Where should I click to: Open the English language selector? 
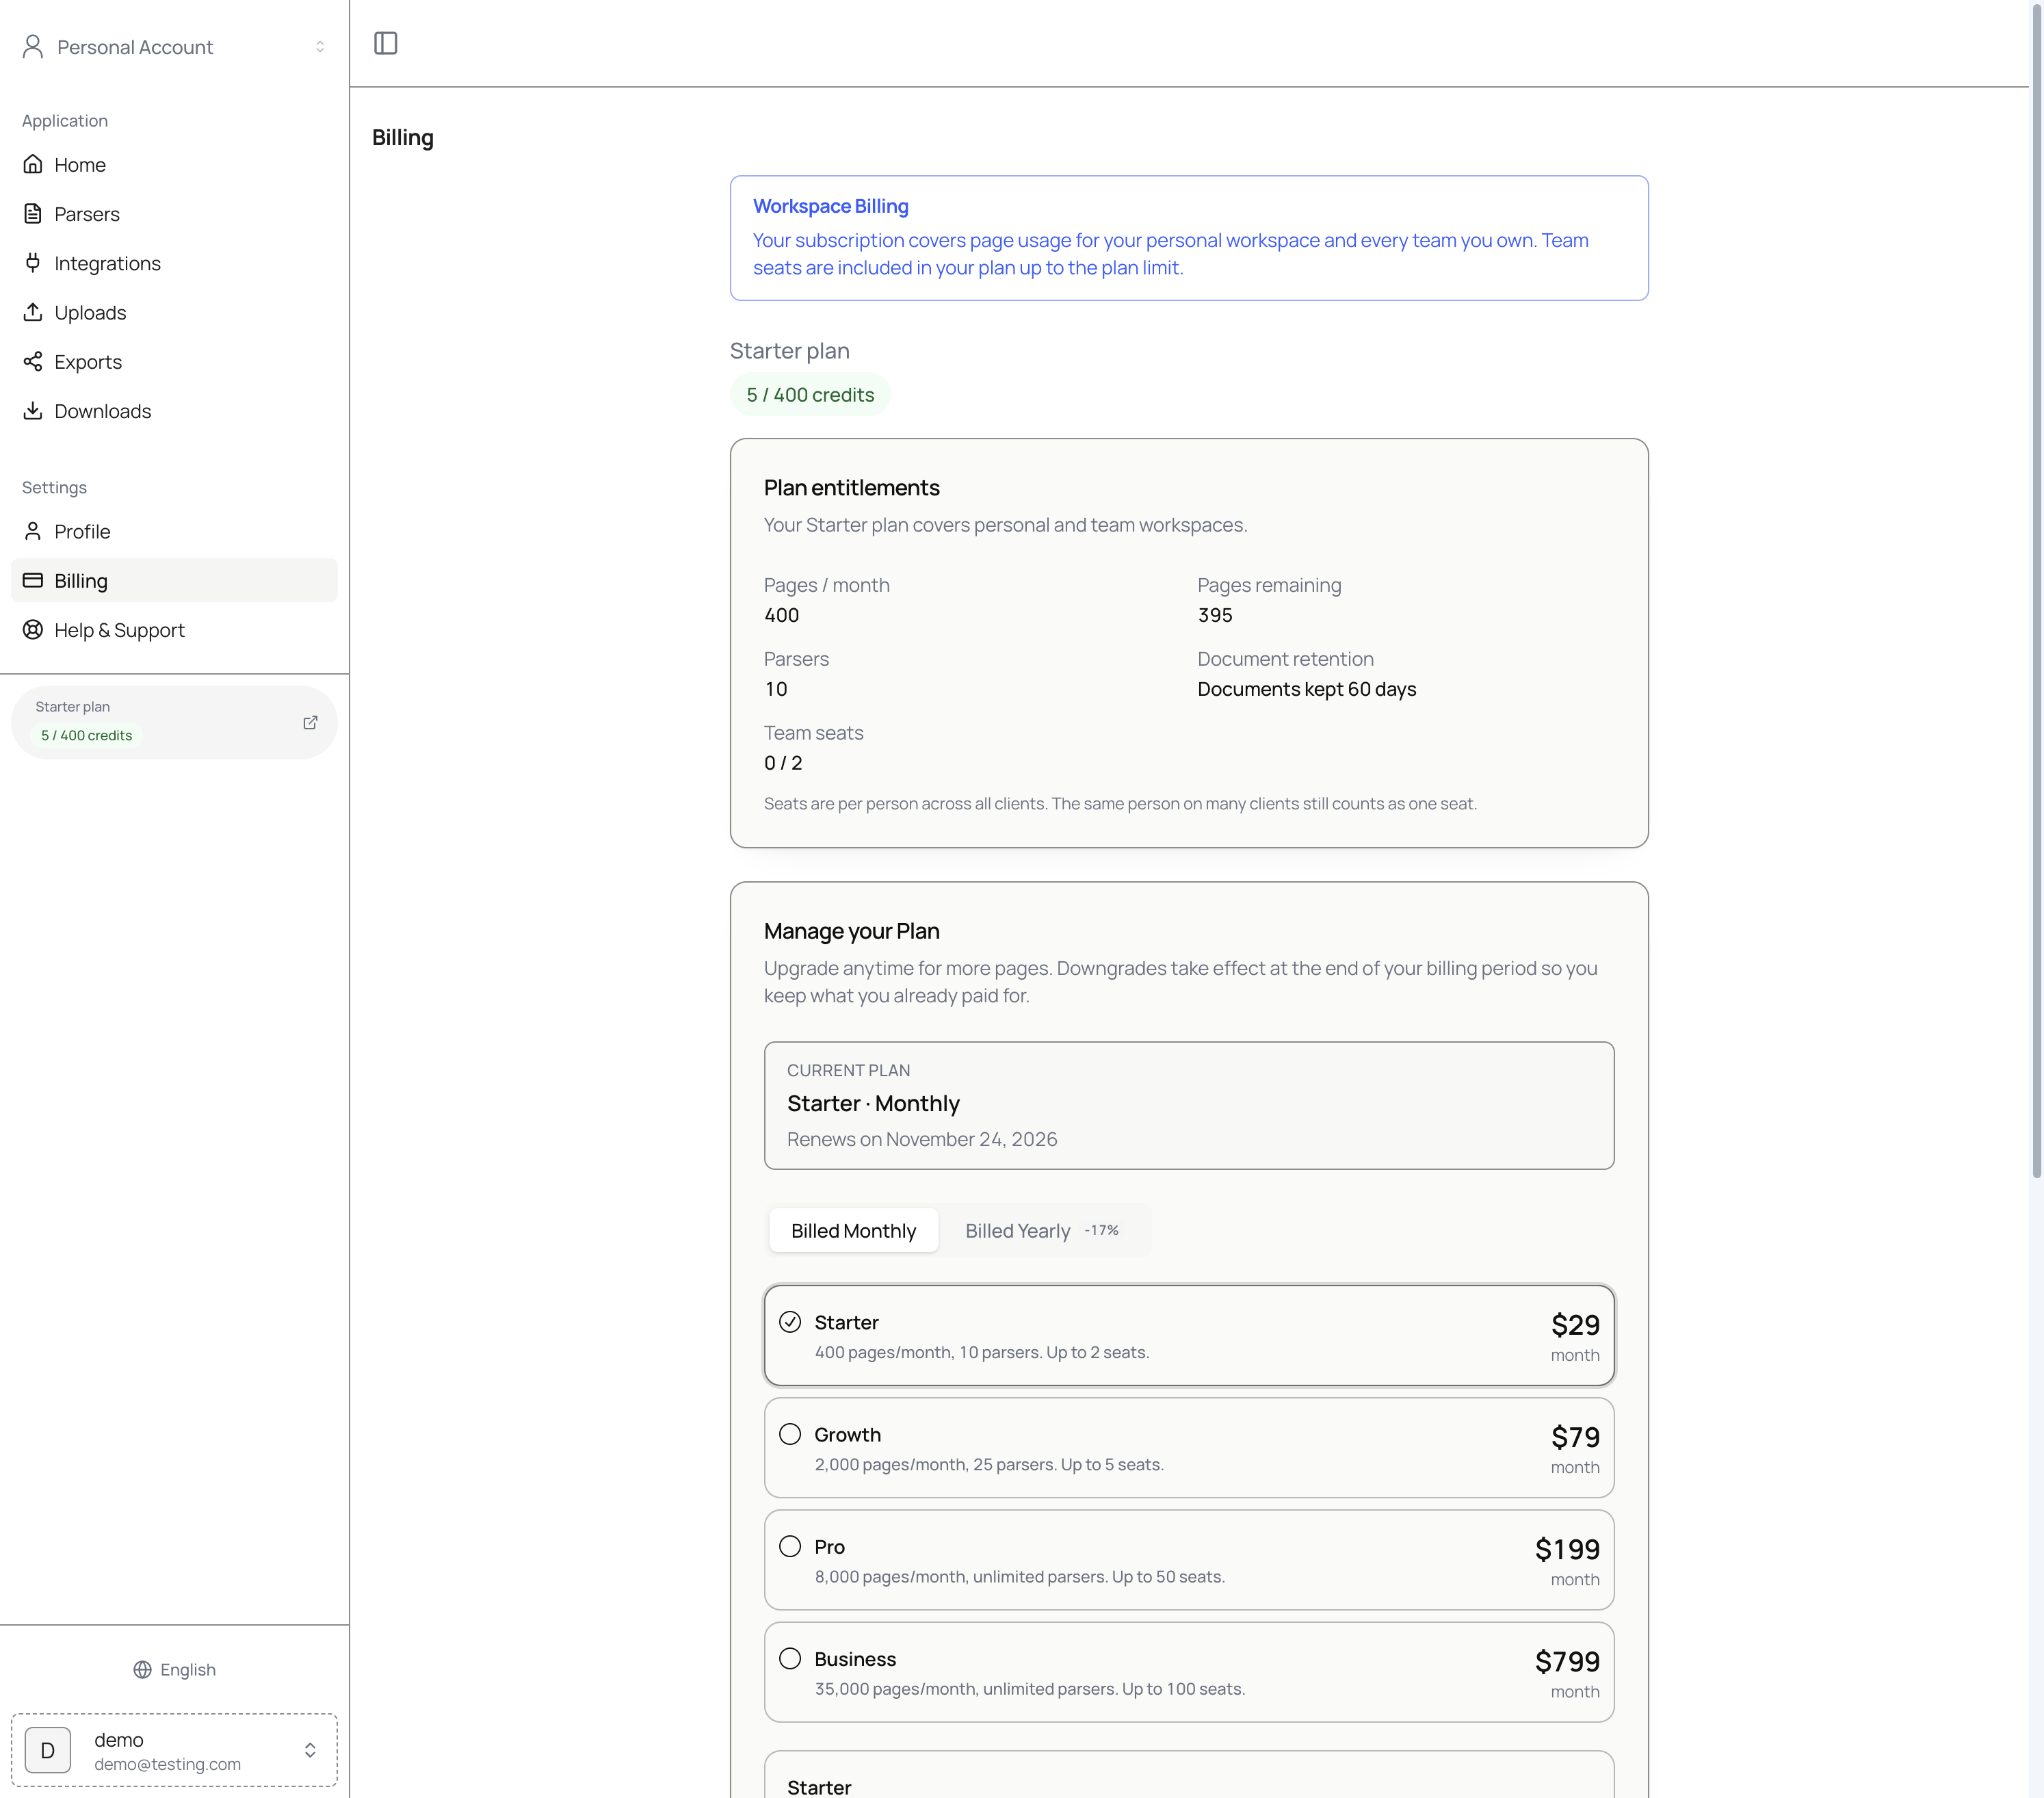[174, 1669]
